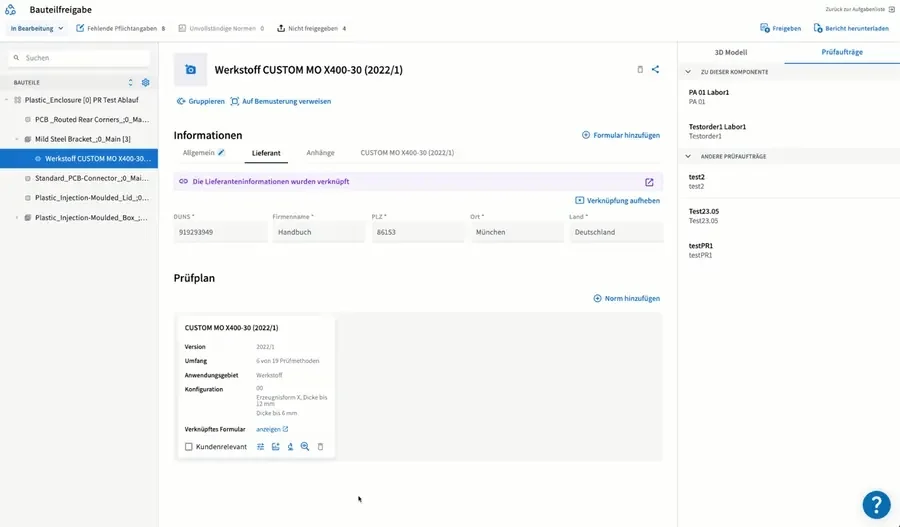Click the share icon beside the Werkstoff title
The image size is (900, 527).
655,69
